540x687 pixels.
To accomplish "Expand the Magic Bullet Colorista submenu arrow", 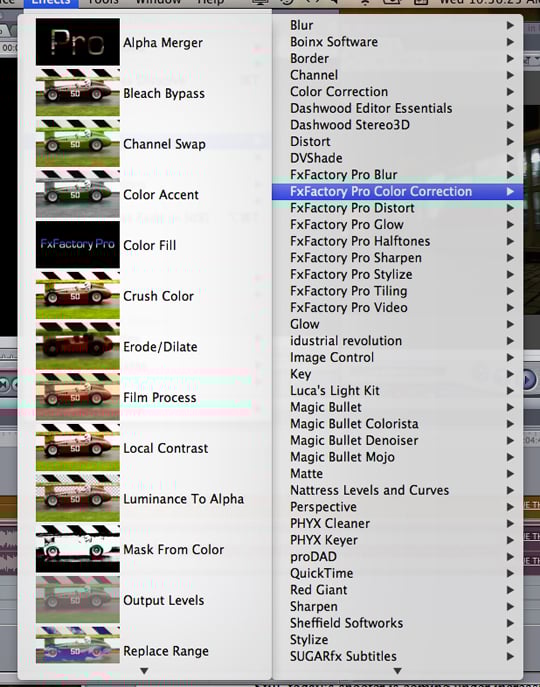I will coord(510,424).
